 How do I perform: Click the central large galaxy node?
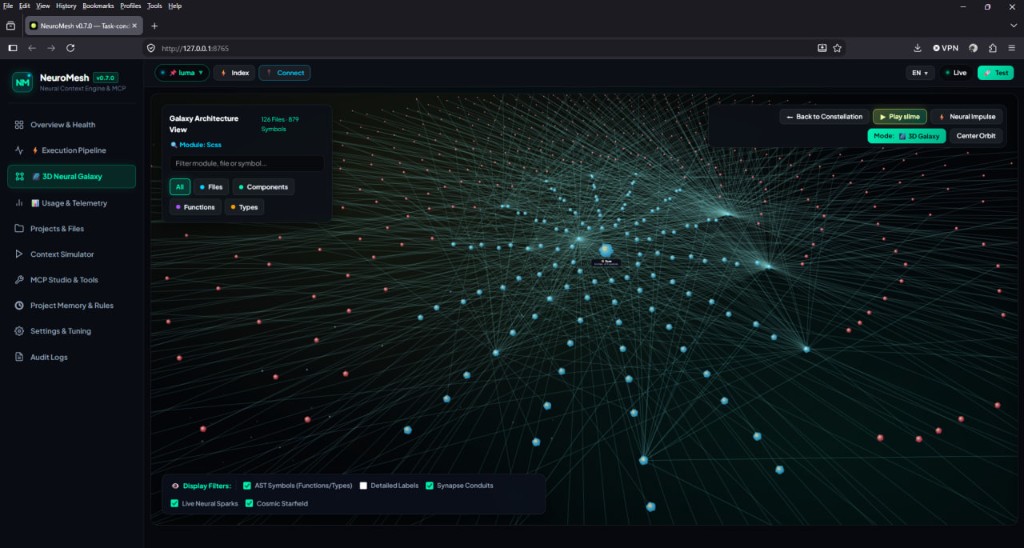point(606,250)
